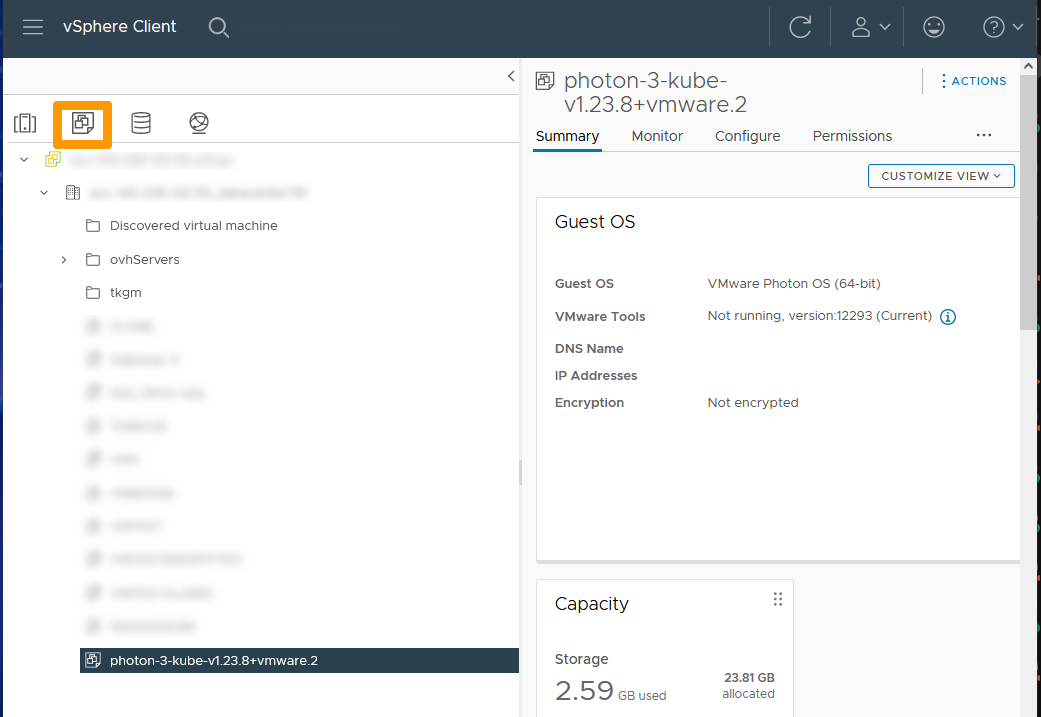1041x717 pixels.
Task: Click the Discovered virtual machine folder icon
Action: 93,226
